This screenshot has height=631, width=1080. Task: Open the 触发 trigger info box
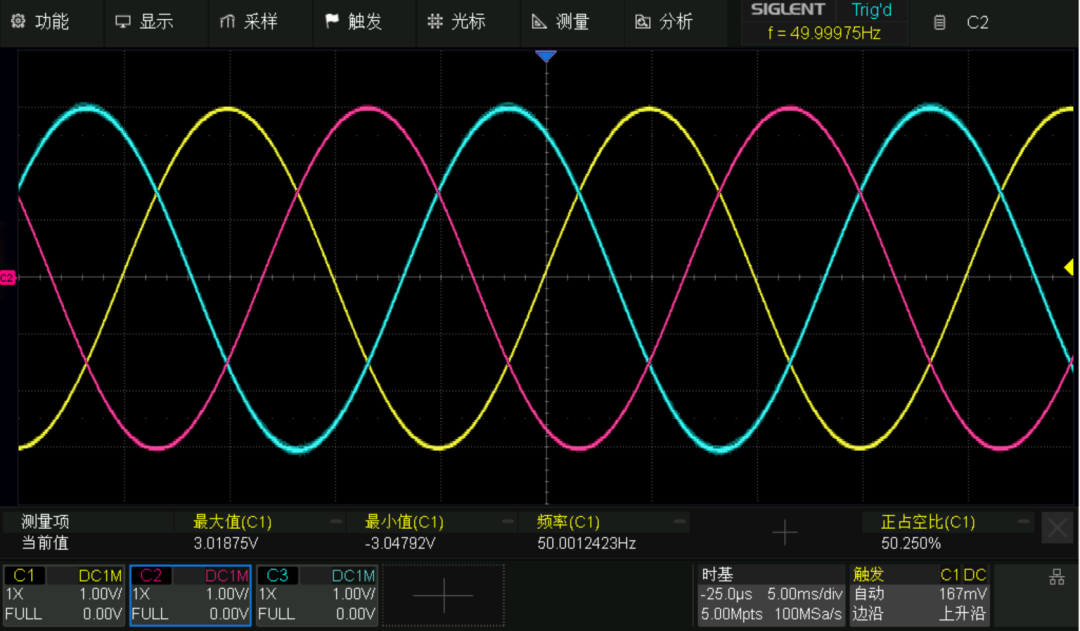coord(920,594)
